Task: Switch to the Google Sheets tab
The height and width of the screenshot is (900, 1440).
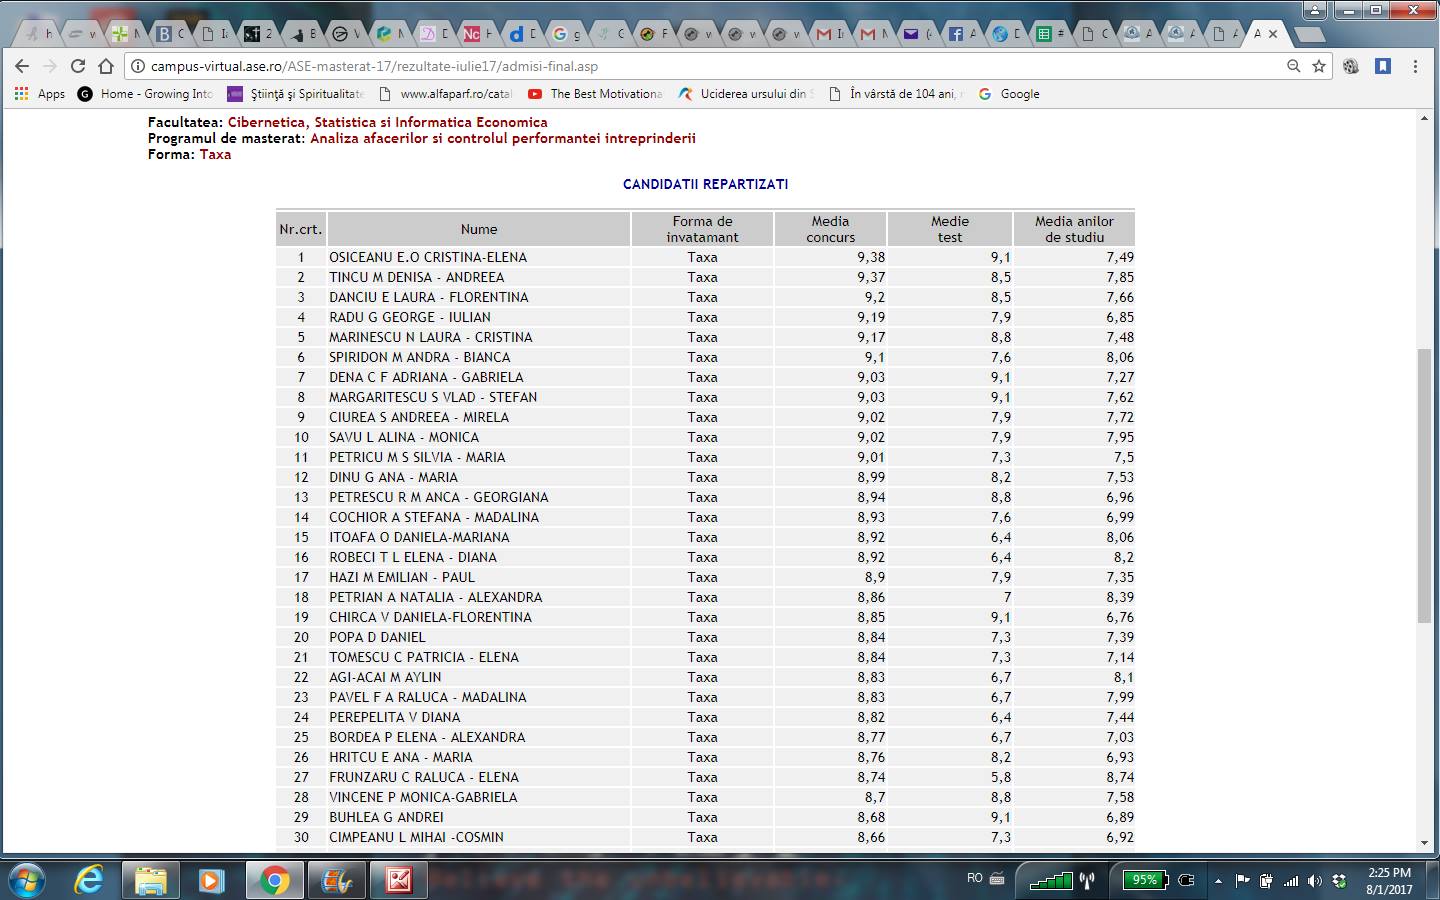Action: click(1051, 33)
